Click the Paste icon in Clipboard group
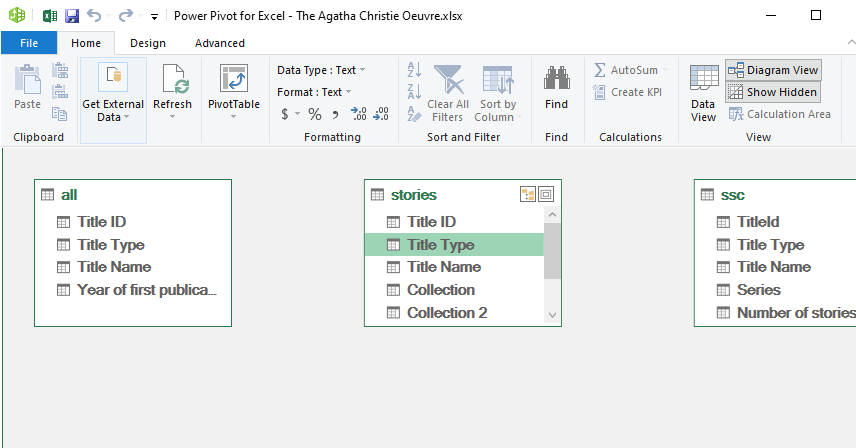Viewport: 856px width, 448px height. click(27, 87)
